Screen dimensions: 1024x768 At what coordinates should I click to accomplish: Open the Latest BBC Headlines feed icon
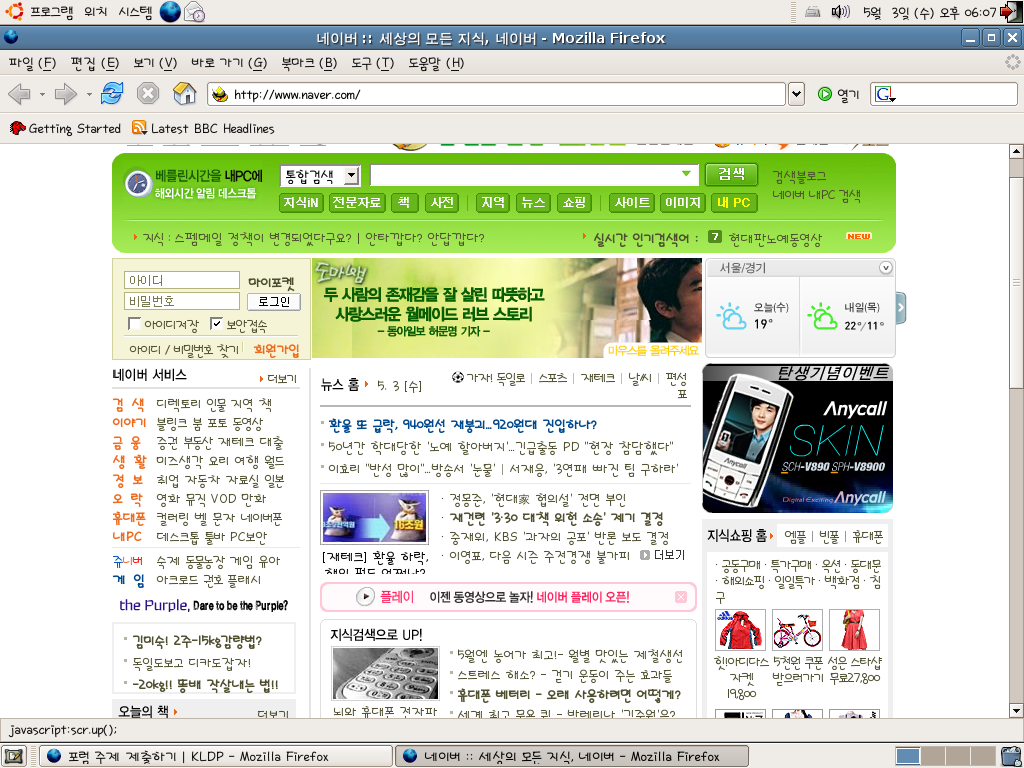pos(139,127)
